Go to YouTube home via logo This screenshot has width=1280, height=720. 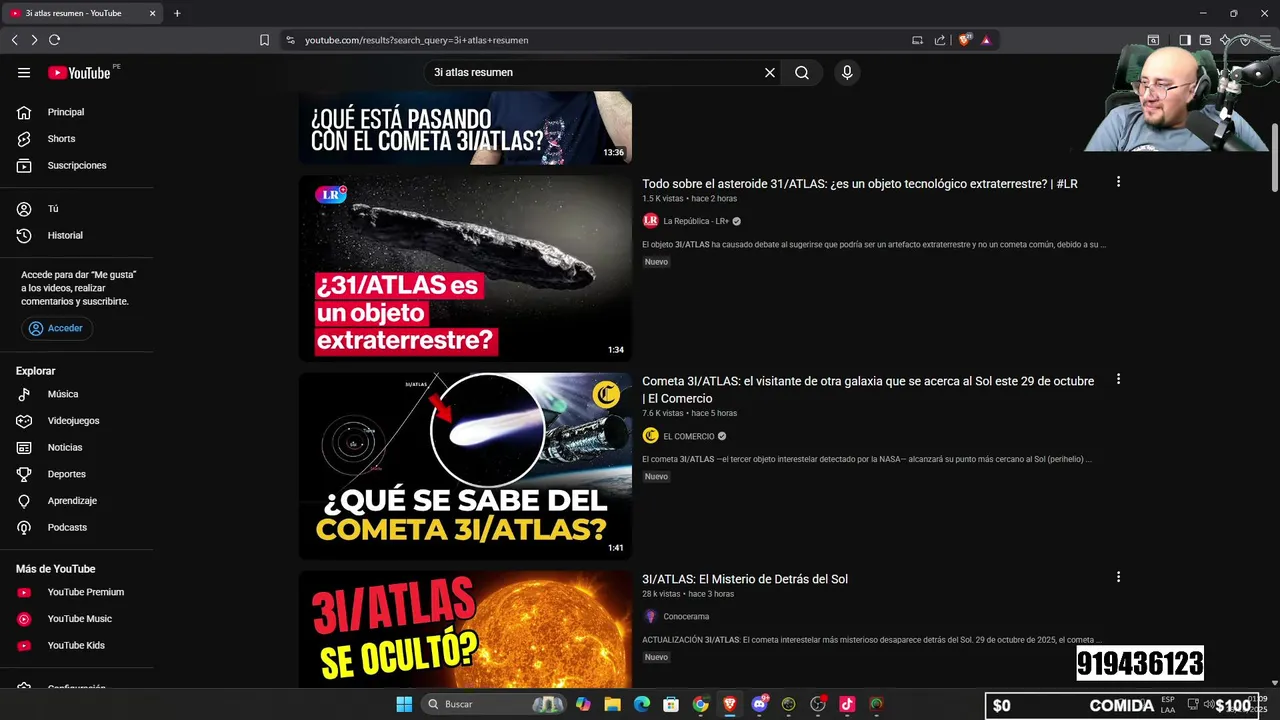tap(79, 72)
